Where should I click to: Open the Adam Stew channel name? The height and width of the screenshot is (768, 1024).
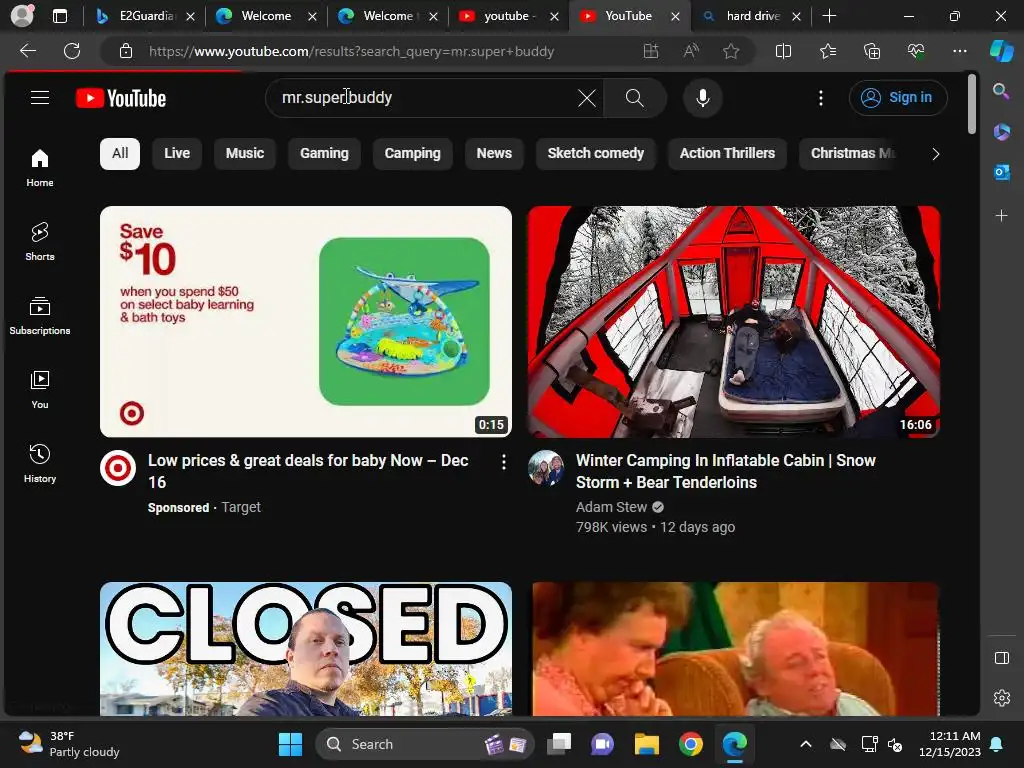coord(611,507)
